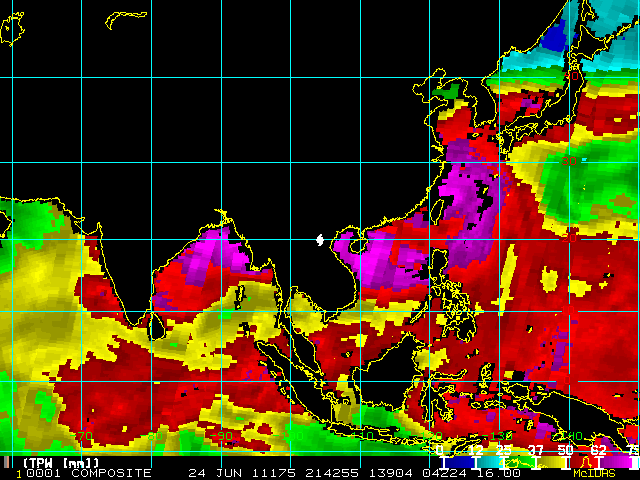Click the "214255" time value
640x480 pixels.
tap(332, 473)
